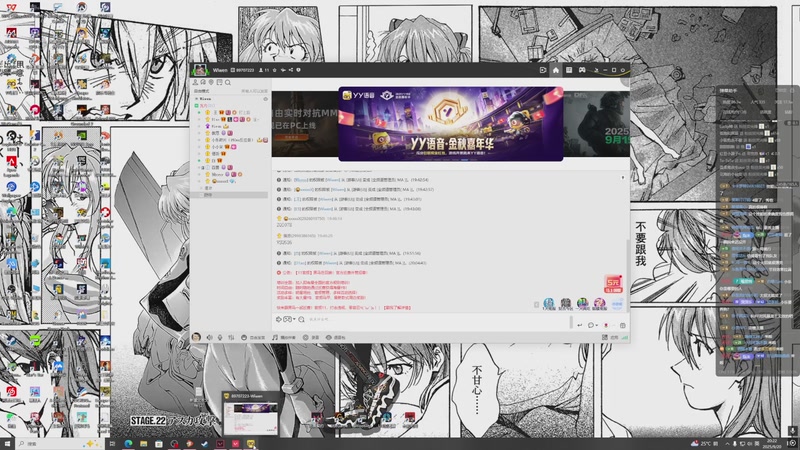Open the bulletin board icon in the sidebar toolbar
Screen dimensions: 800x450
pyautogui.click(x=219, y=82)
